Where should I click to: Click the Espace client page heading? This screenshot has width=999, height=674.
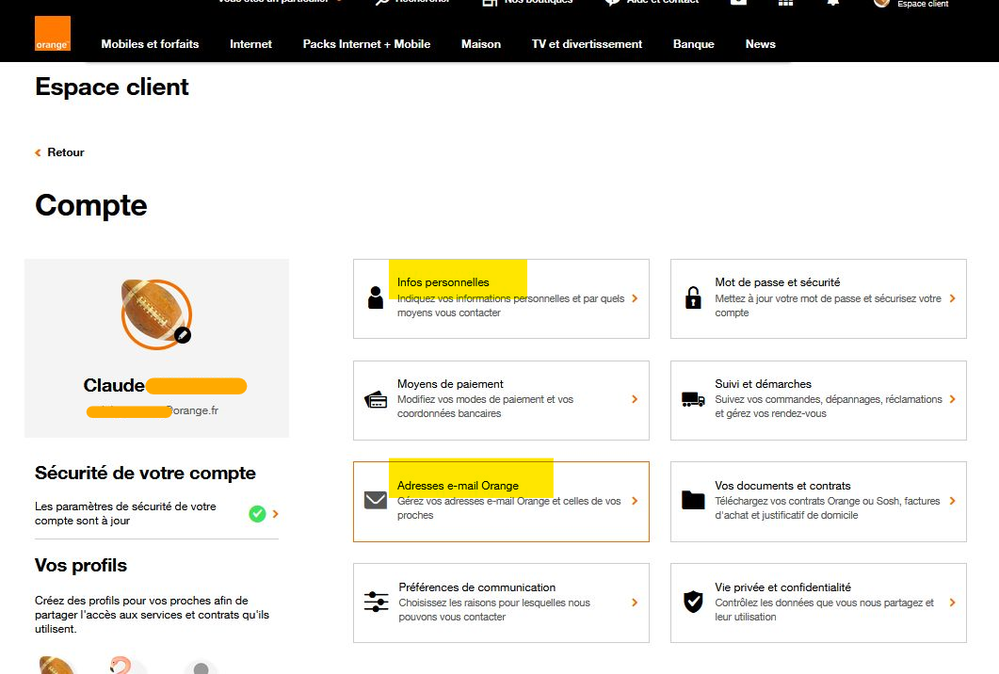(x=112, y=87)
